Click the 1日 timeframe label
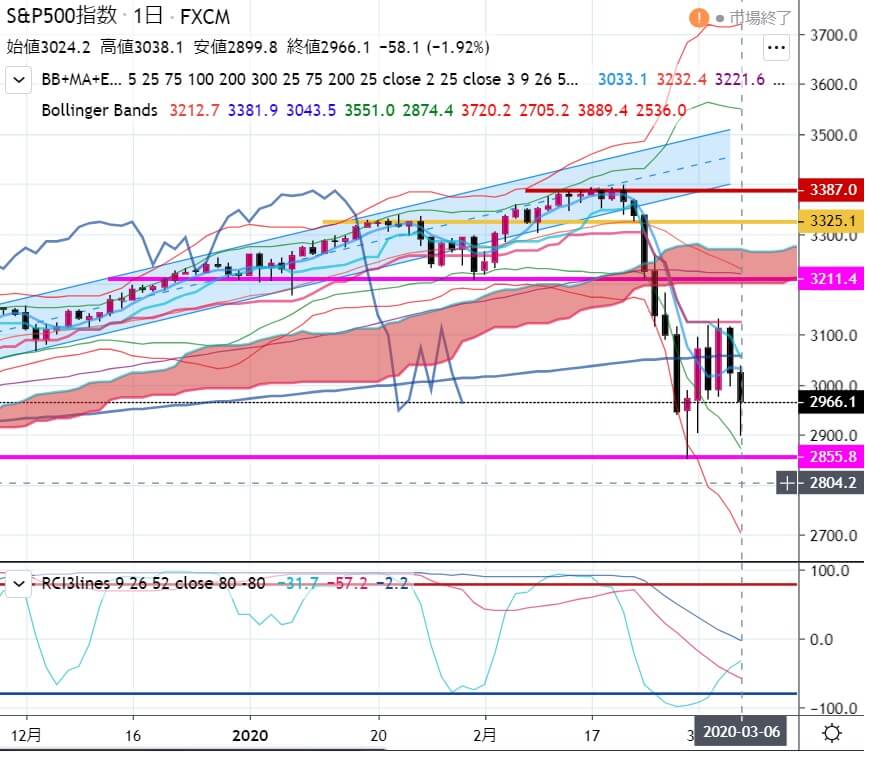 coord(148,16)
